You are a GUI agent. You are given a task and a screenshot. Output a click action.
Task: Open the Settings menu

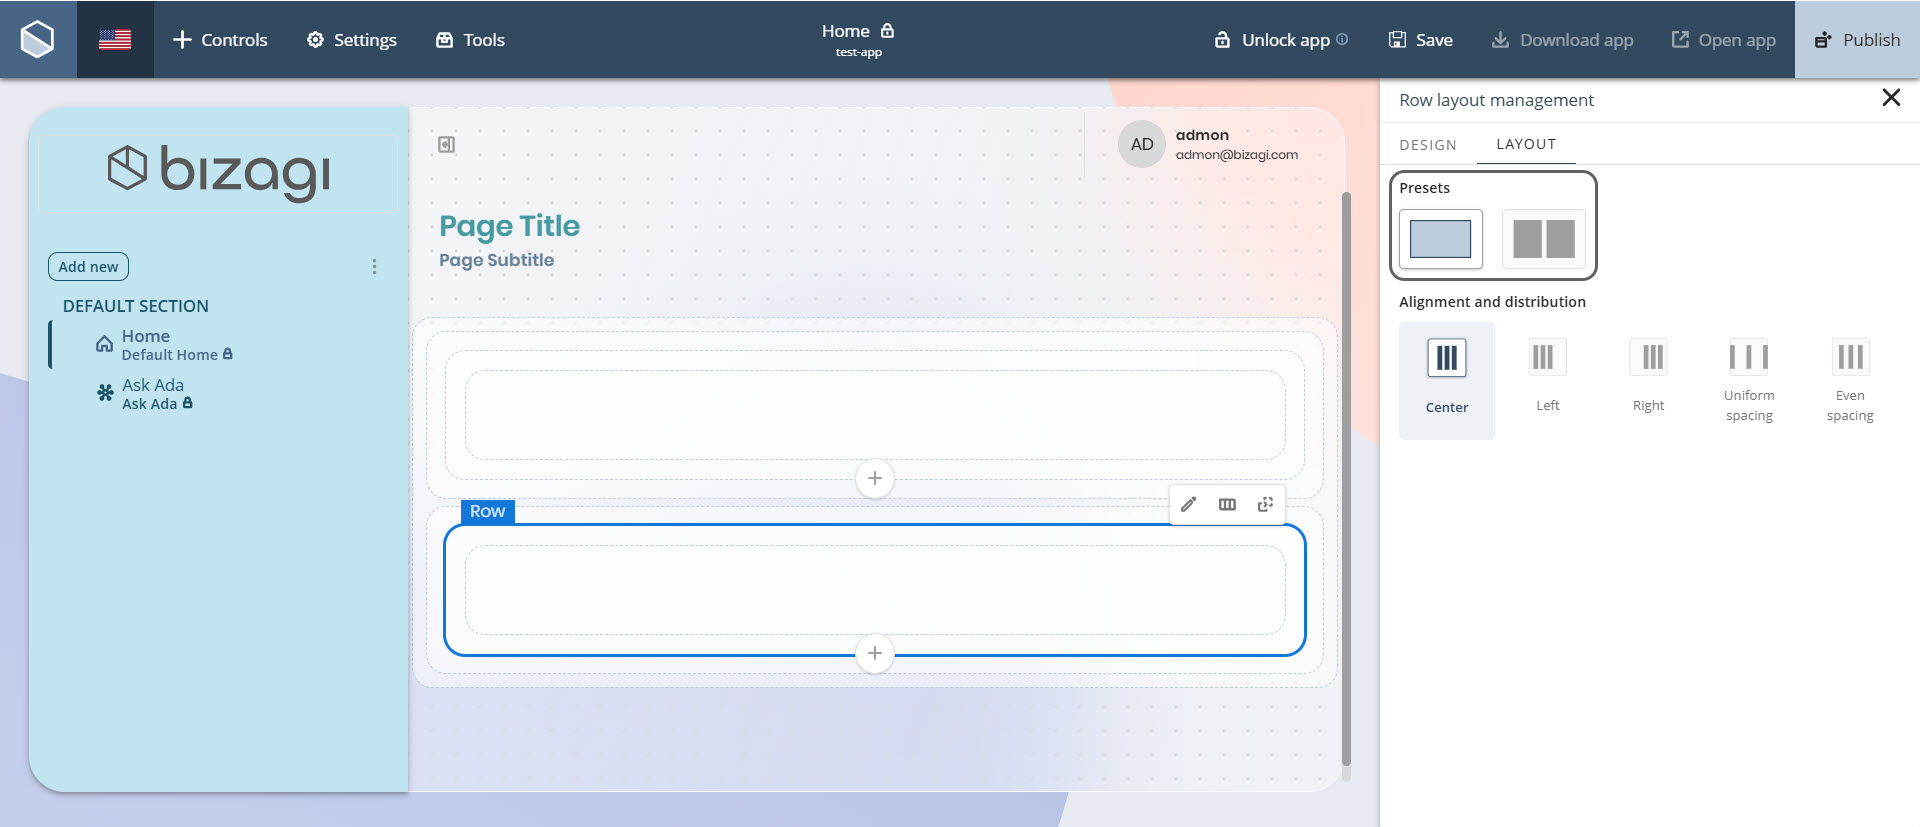point(351,39)
